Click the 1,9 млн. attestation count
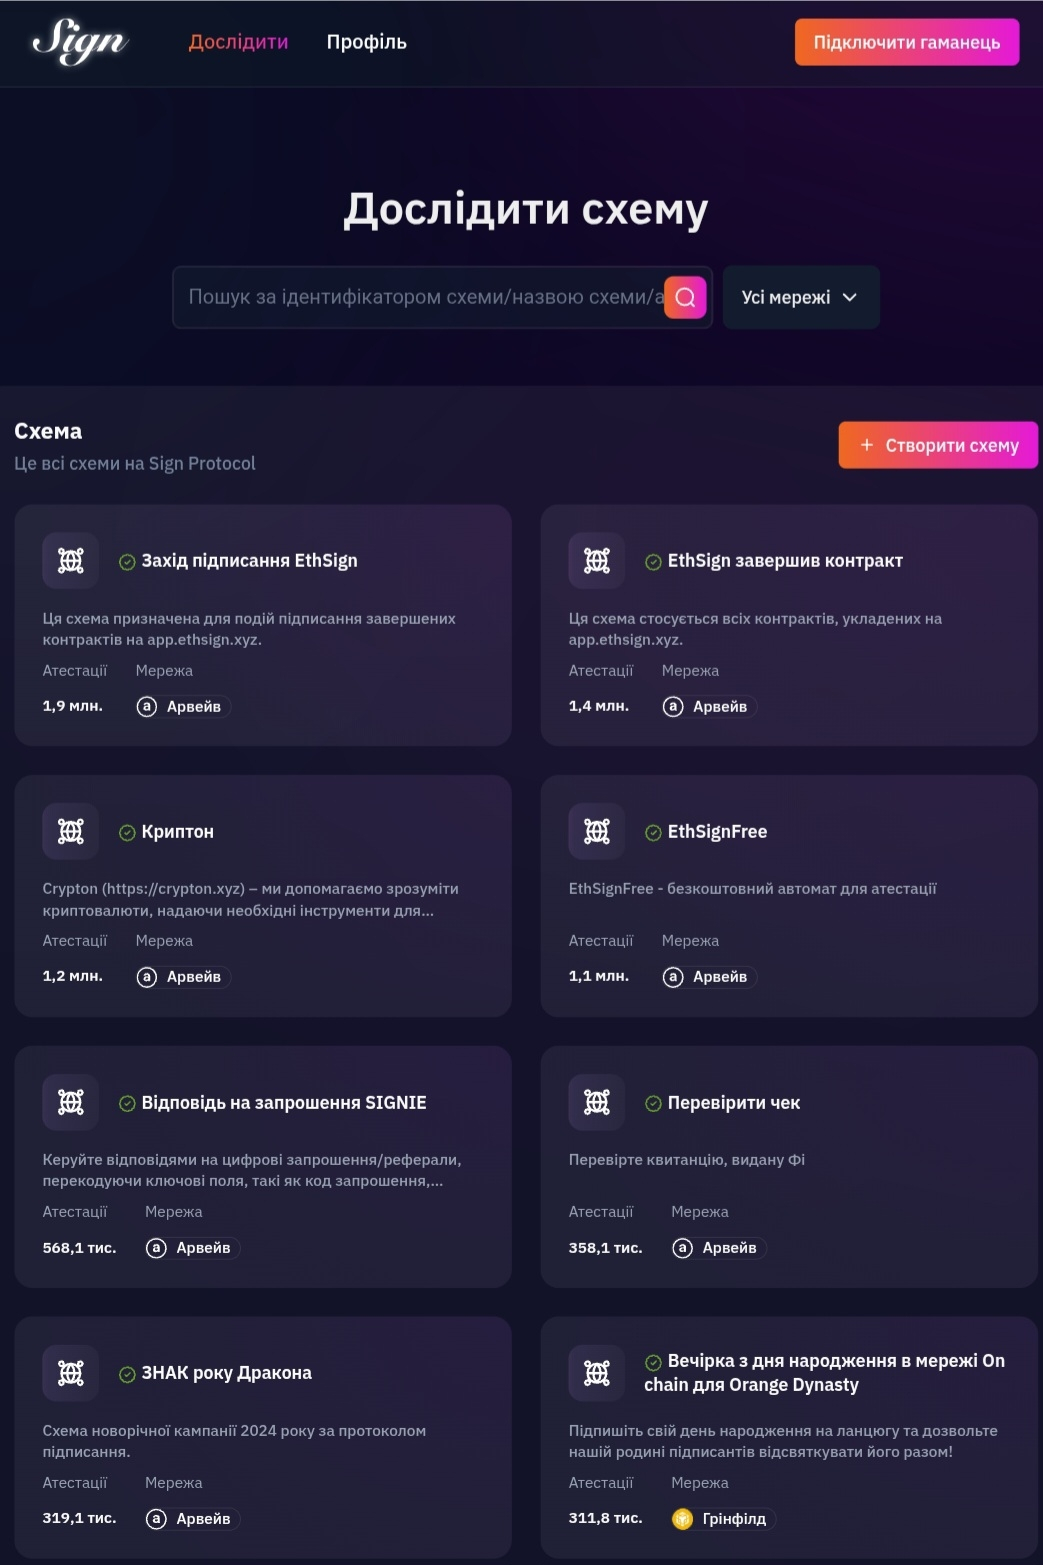Screen dimensions: 1043x1565 click(72, 706)
